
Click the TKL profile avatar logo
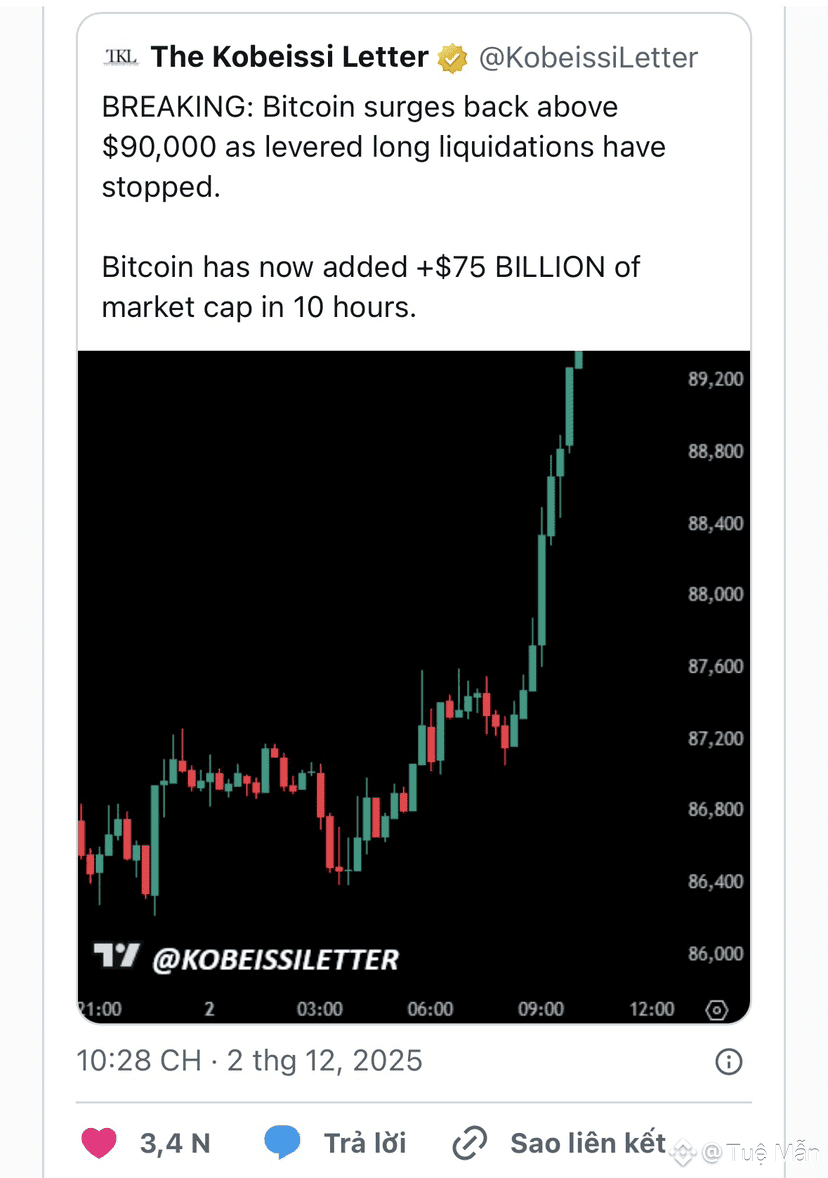tap(121, 57)
